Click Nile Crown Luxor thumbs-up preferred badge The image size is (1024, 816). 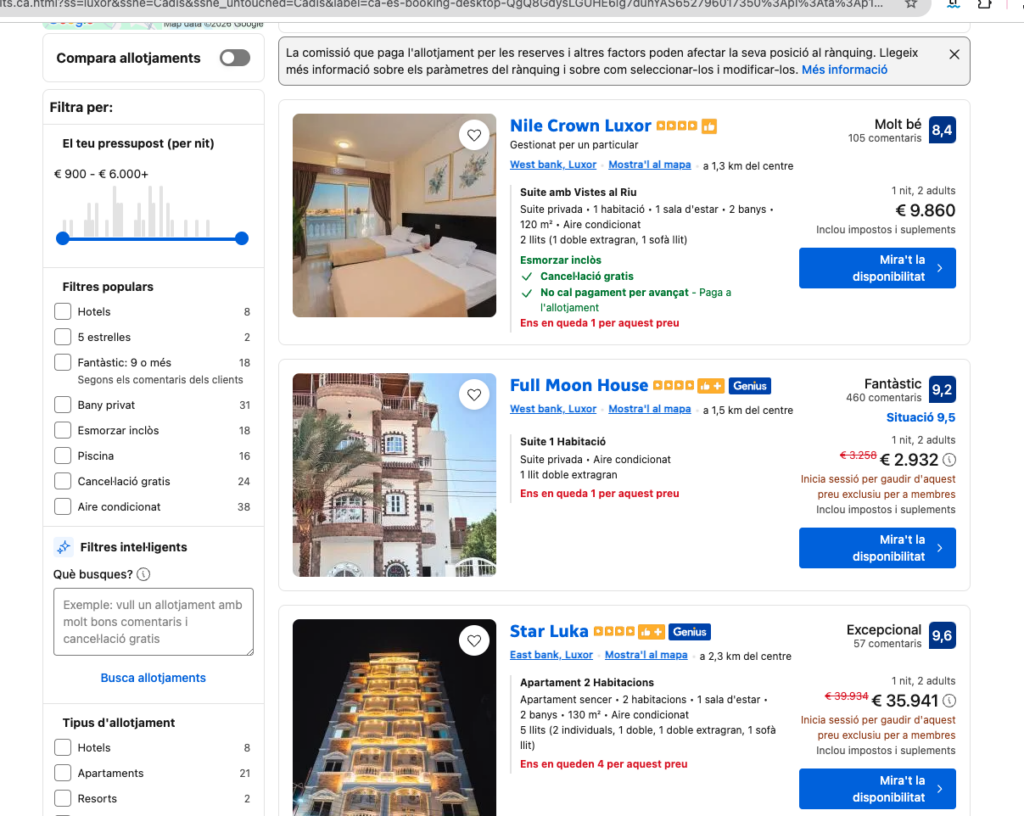[709, 126]
